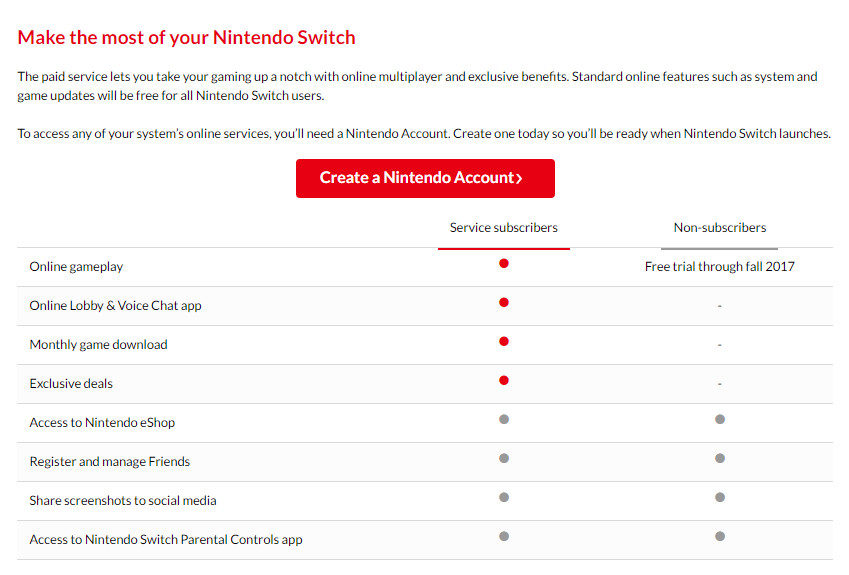The width and height of the screenshot is (849, 575).
Task: Click the Create a Nintendo Account button
Action: click(x=425, y=178)
